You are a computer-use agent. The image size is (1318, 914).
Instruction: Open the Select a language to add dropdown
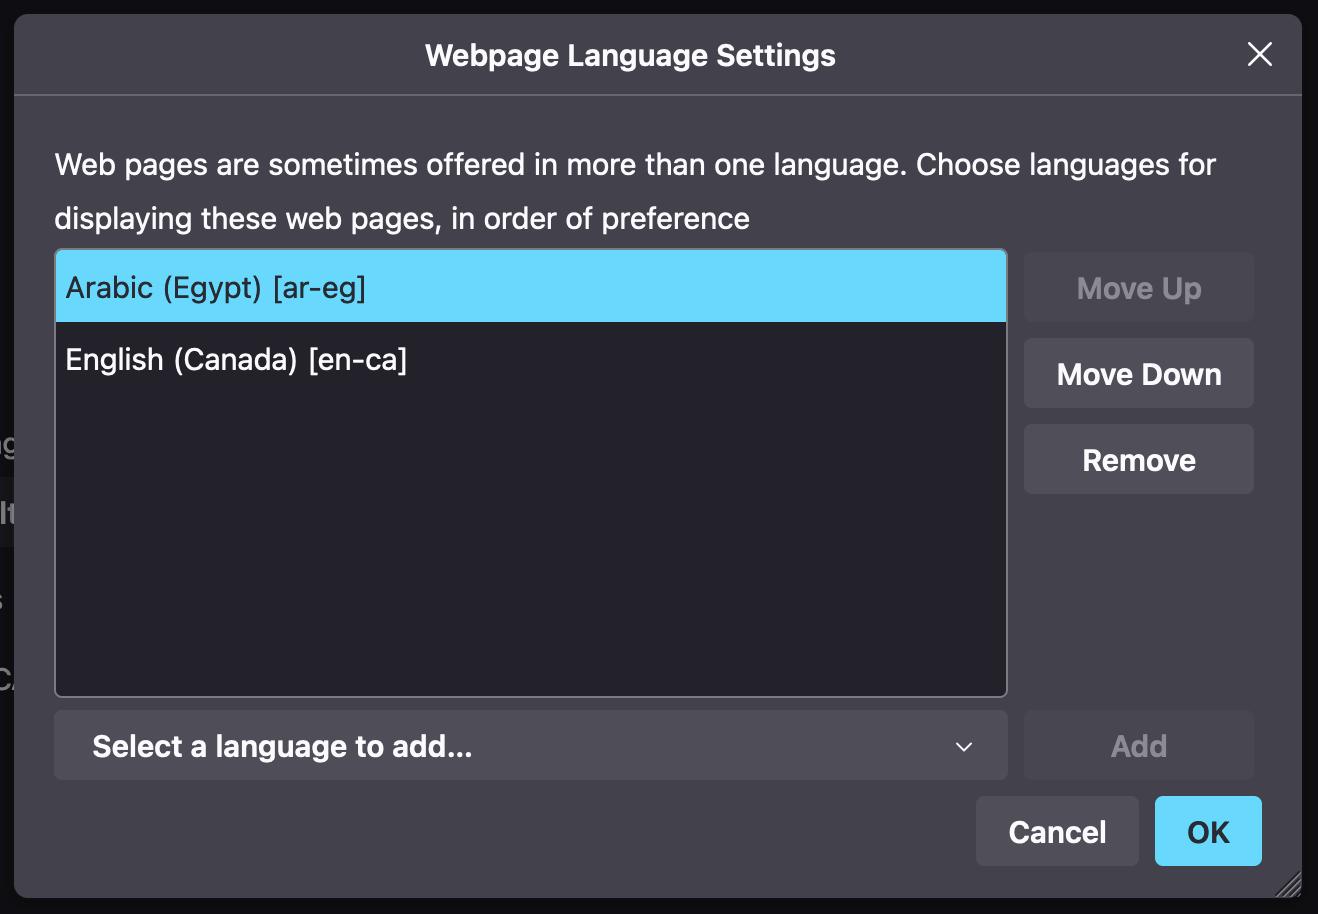530,746
